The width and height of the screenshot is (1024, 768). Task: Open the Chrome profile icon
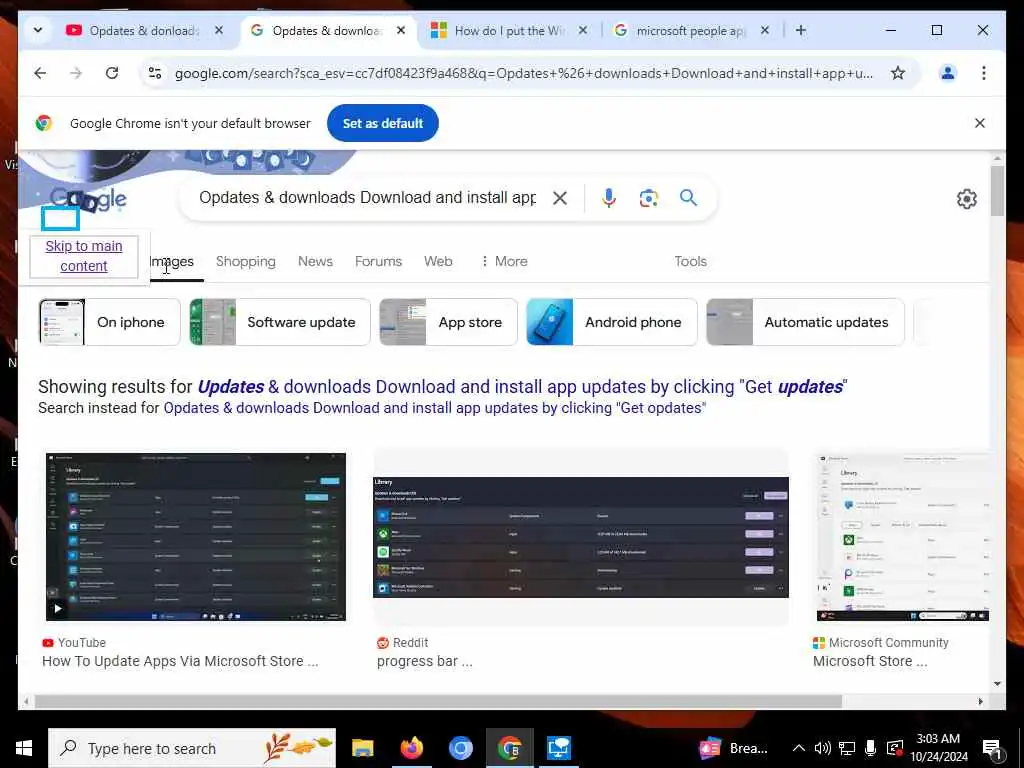point(948,73)
